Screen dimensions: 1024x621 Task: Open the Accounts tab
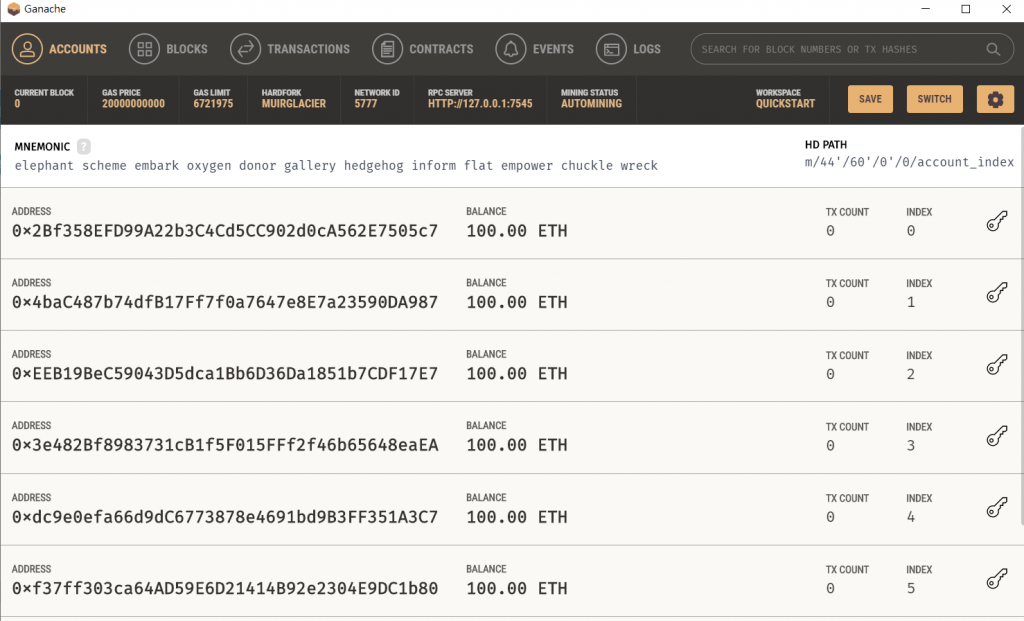pyautogui.click(x=59, y=49)
